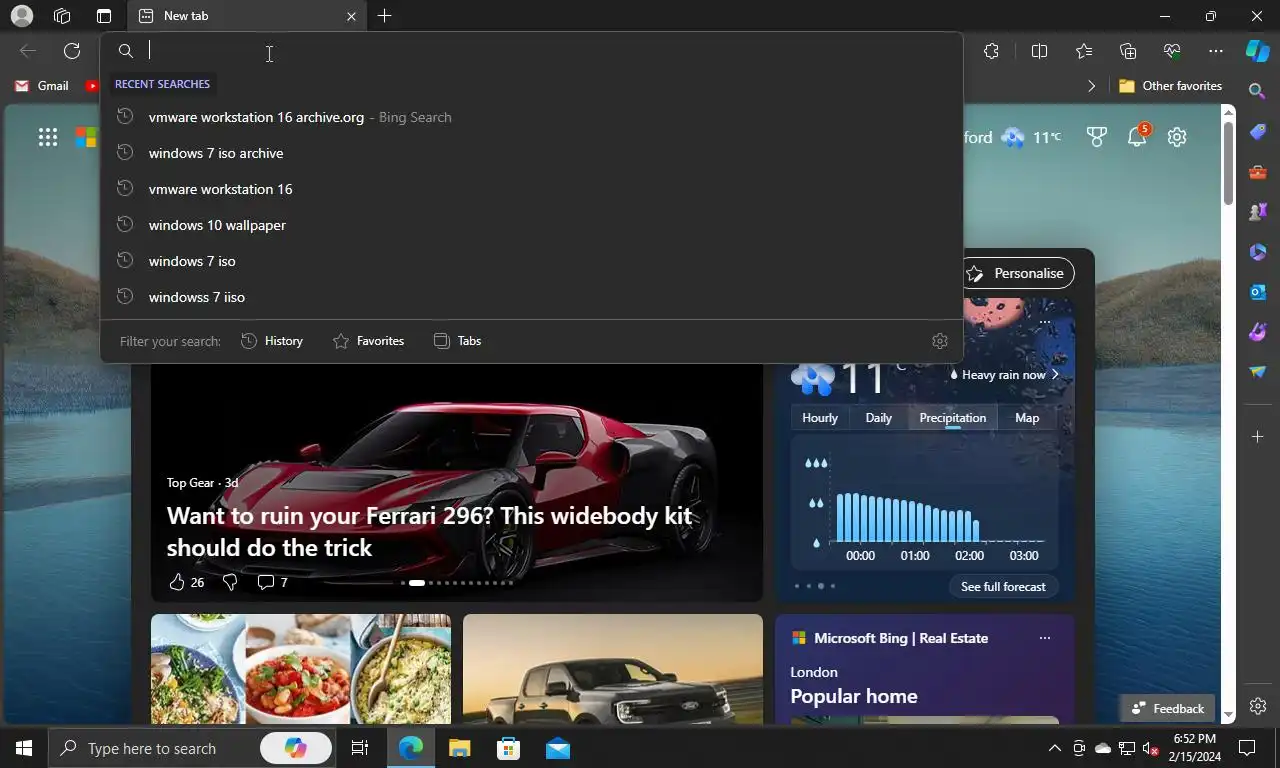The height and width of the screenshot is (768, 1280).
Task: Switch weather to Hourly tab
Action: [820, 418]
